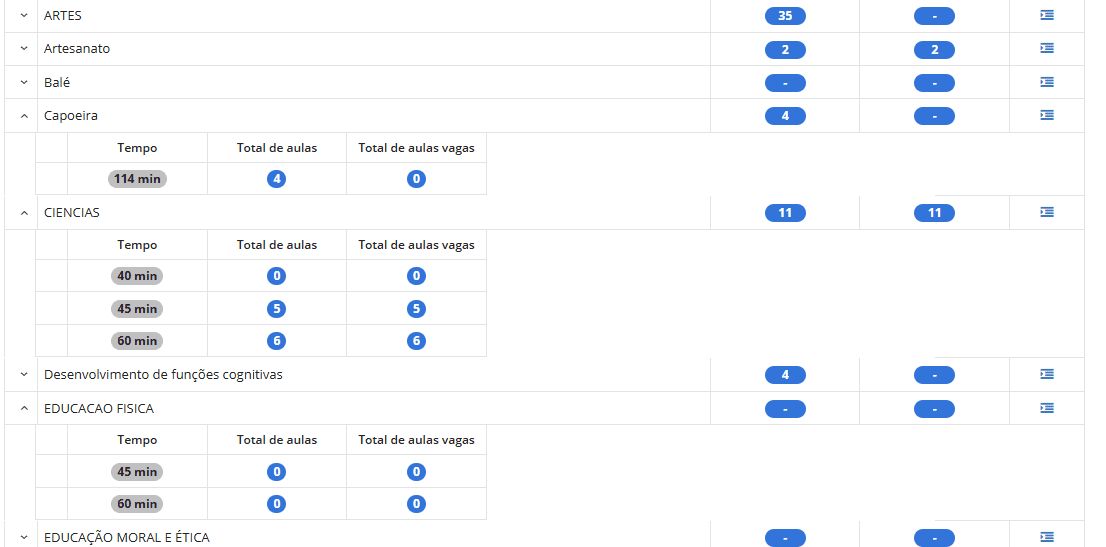The image size is (1106, 547).
Task: Expand the Artesanato row
Action: (x=24, y=49)
